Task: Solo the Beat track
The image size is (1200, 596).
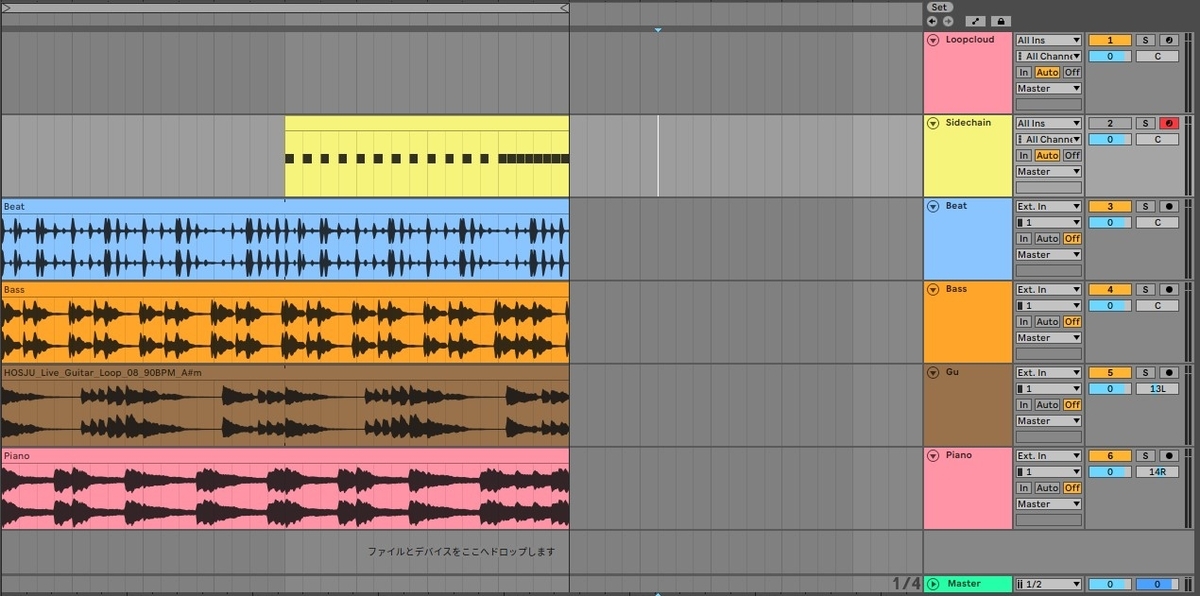Action: (1146, 206)
